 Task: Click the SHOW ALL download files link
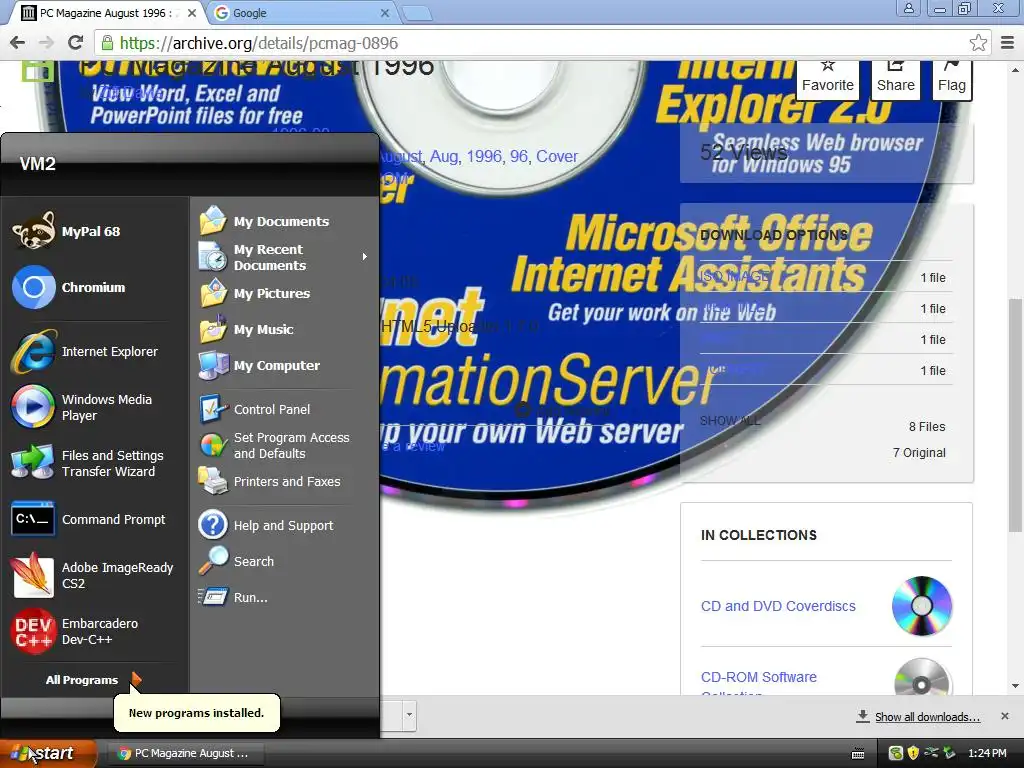point(730,421)
